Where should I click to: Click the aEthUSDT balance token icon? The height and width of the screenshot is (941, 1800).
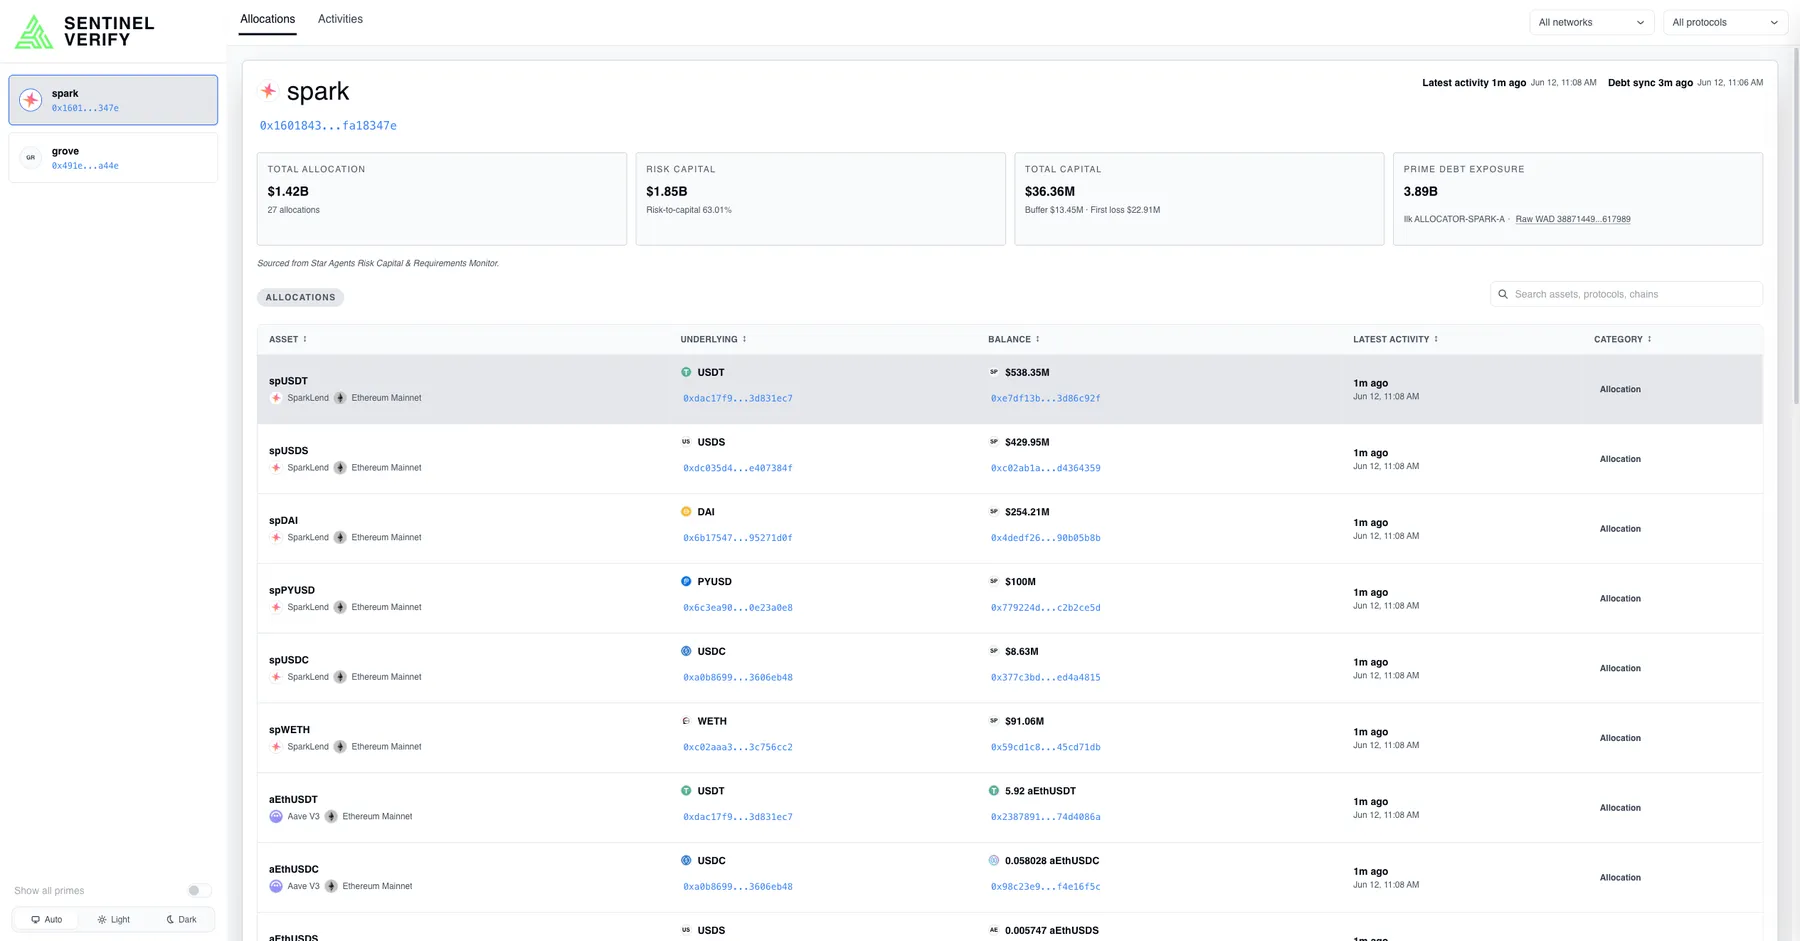pos(994,791)
